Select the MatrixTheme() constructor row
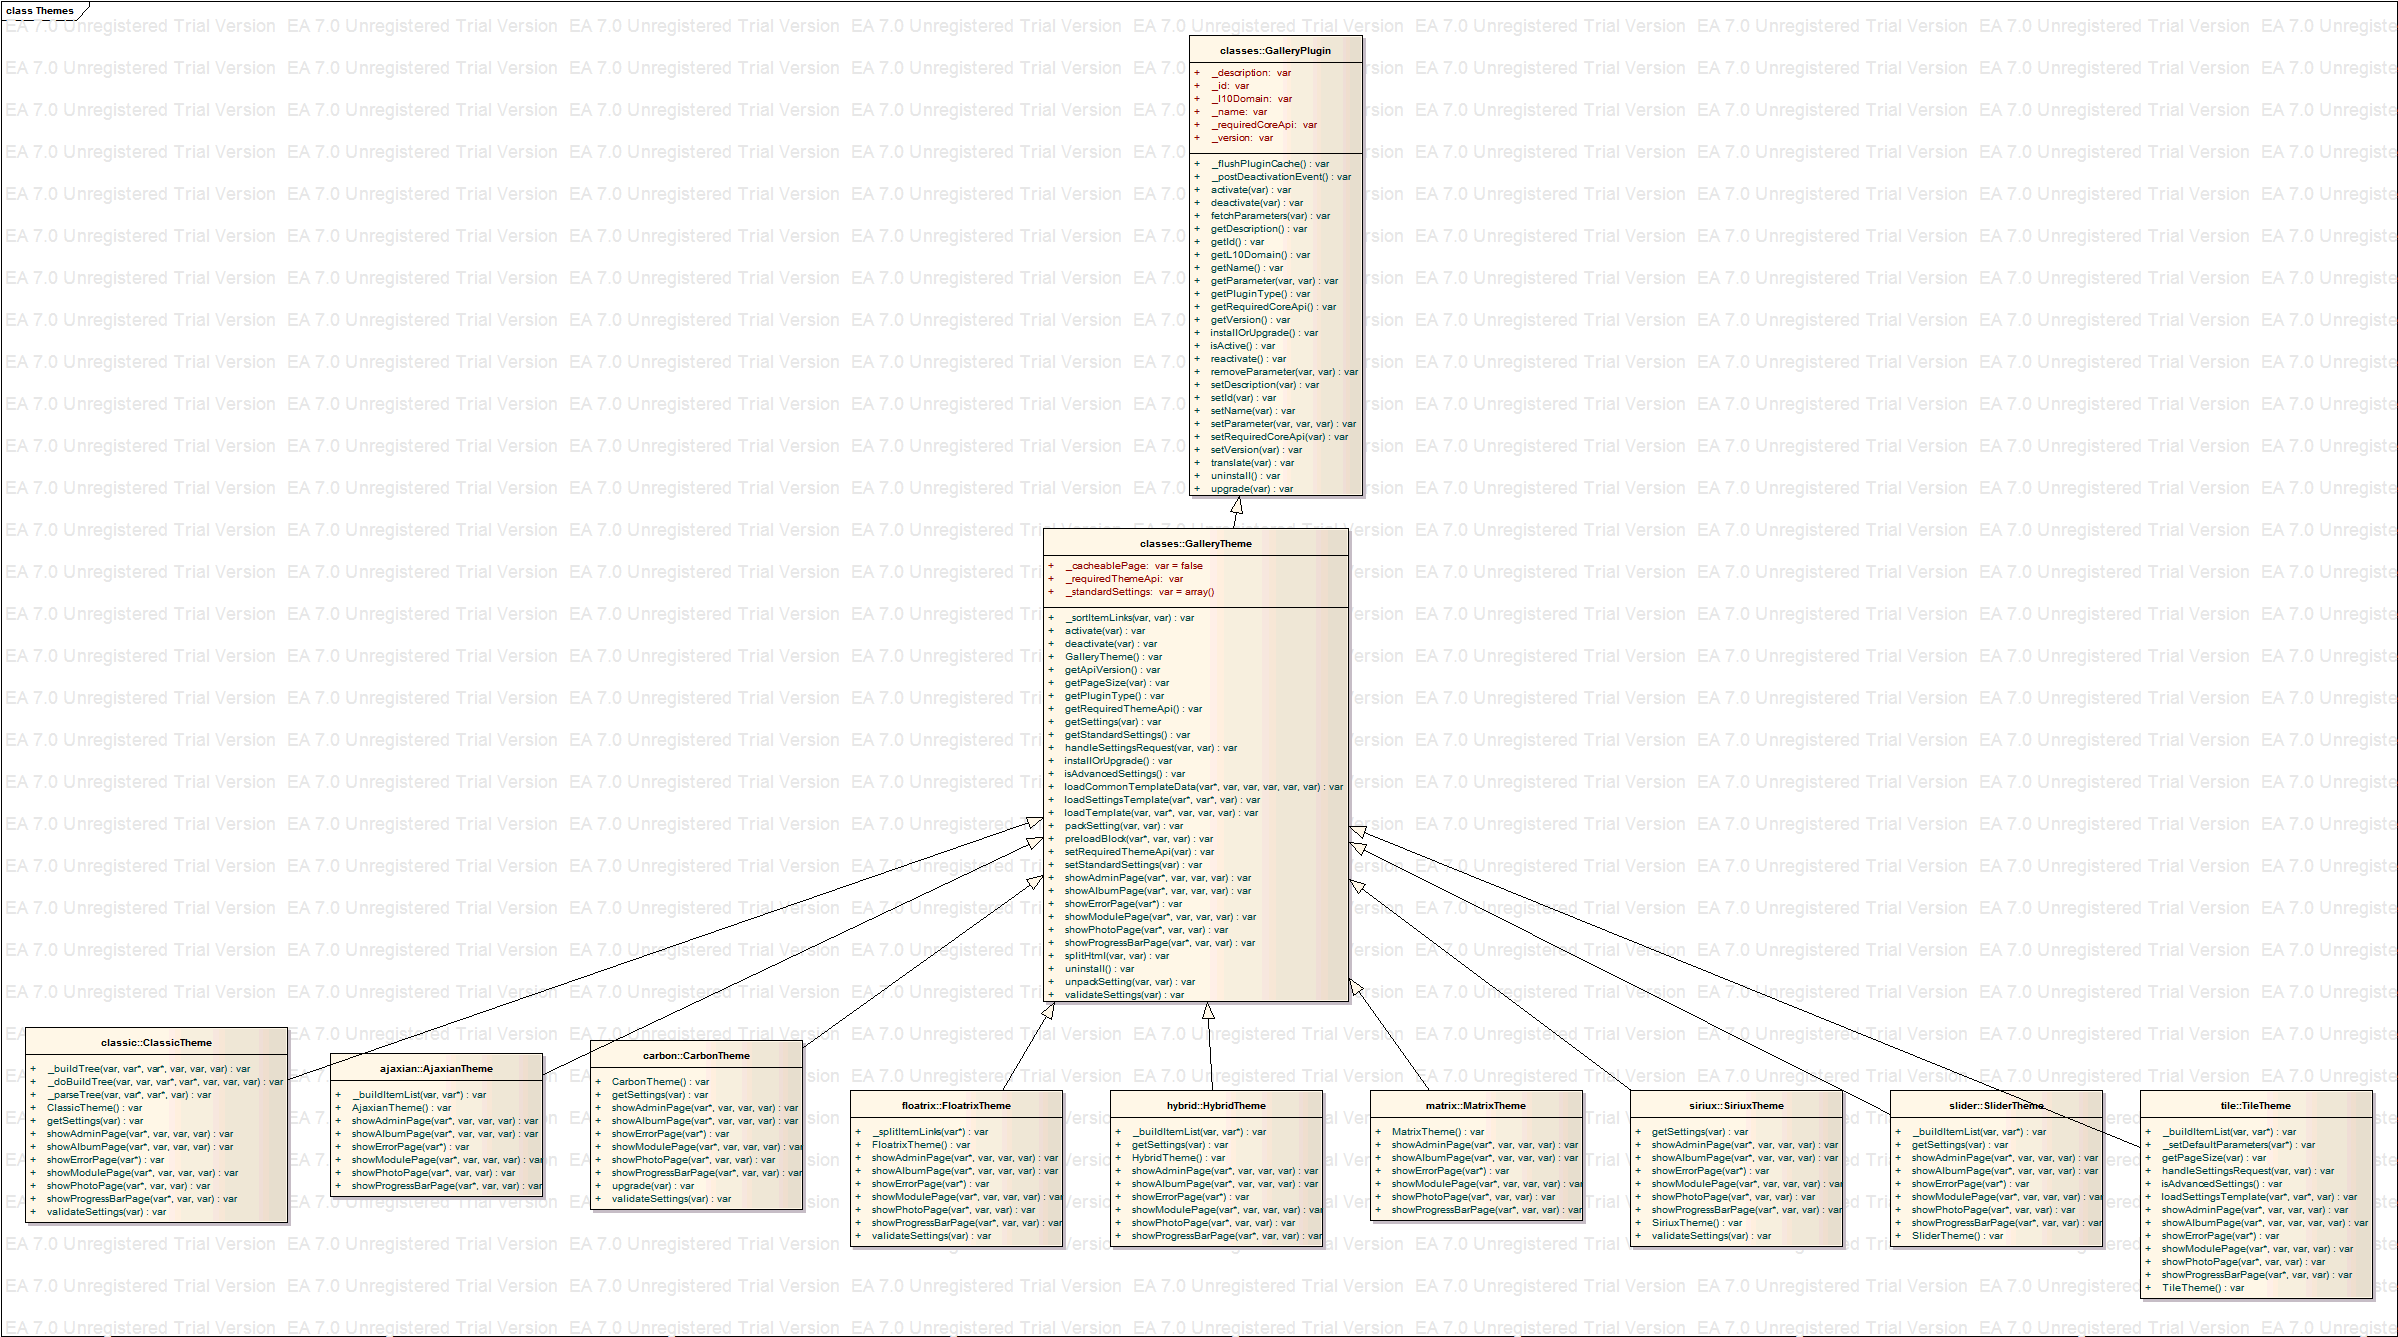 tap(1438, 1132)
